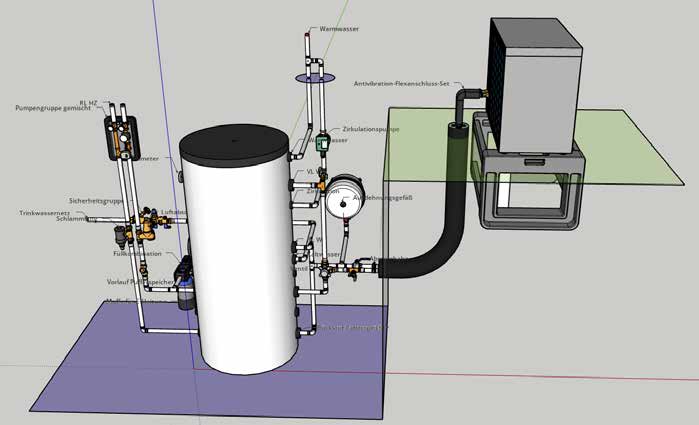Select the purple floor plane
This screenshot has height=425, width=699.
click(x=210, y=361)
